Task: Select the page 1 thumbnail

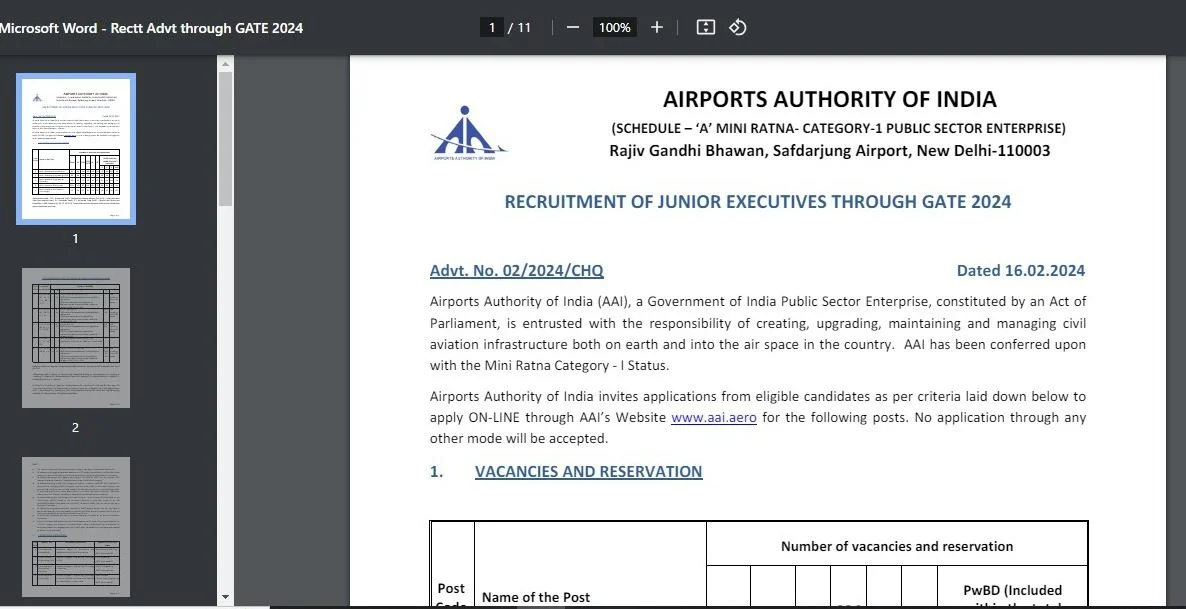Action: (76, 149)
